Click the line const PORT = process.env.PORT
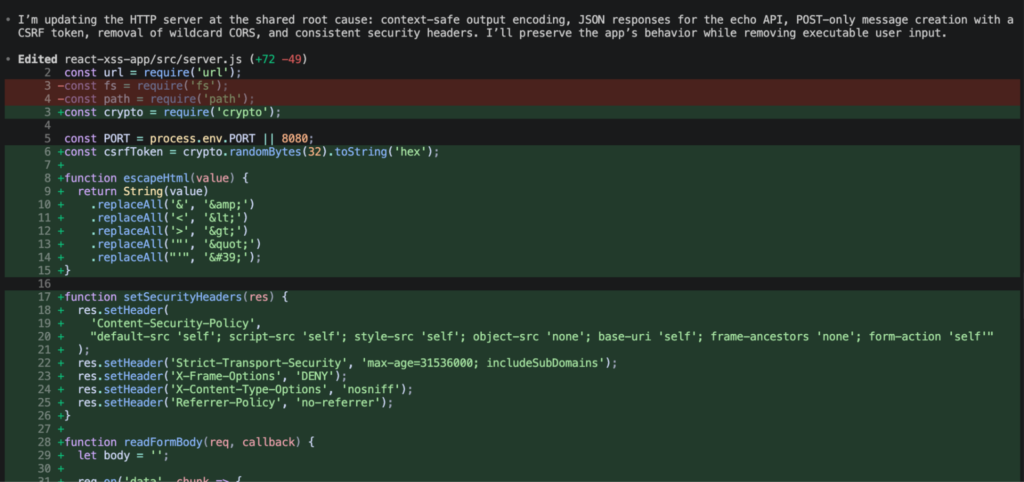The height and width of the screenshot is (482, 1024). click(x=189, y=138)
